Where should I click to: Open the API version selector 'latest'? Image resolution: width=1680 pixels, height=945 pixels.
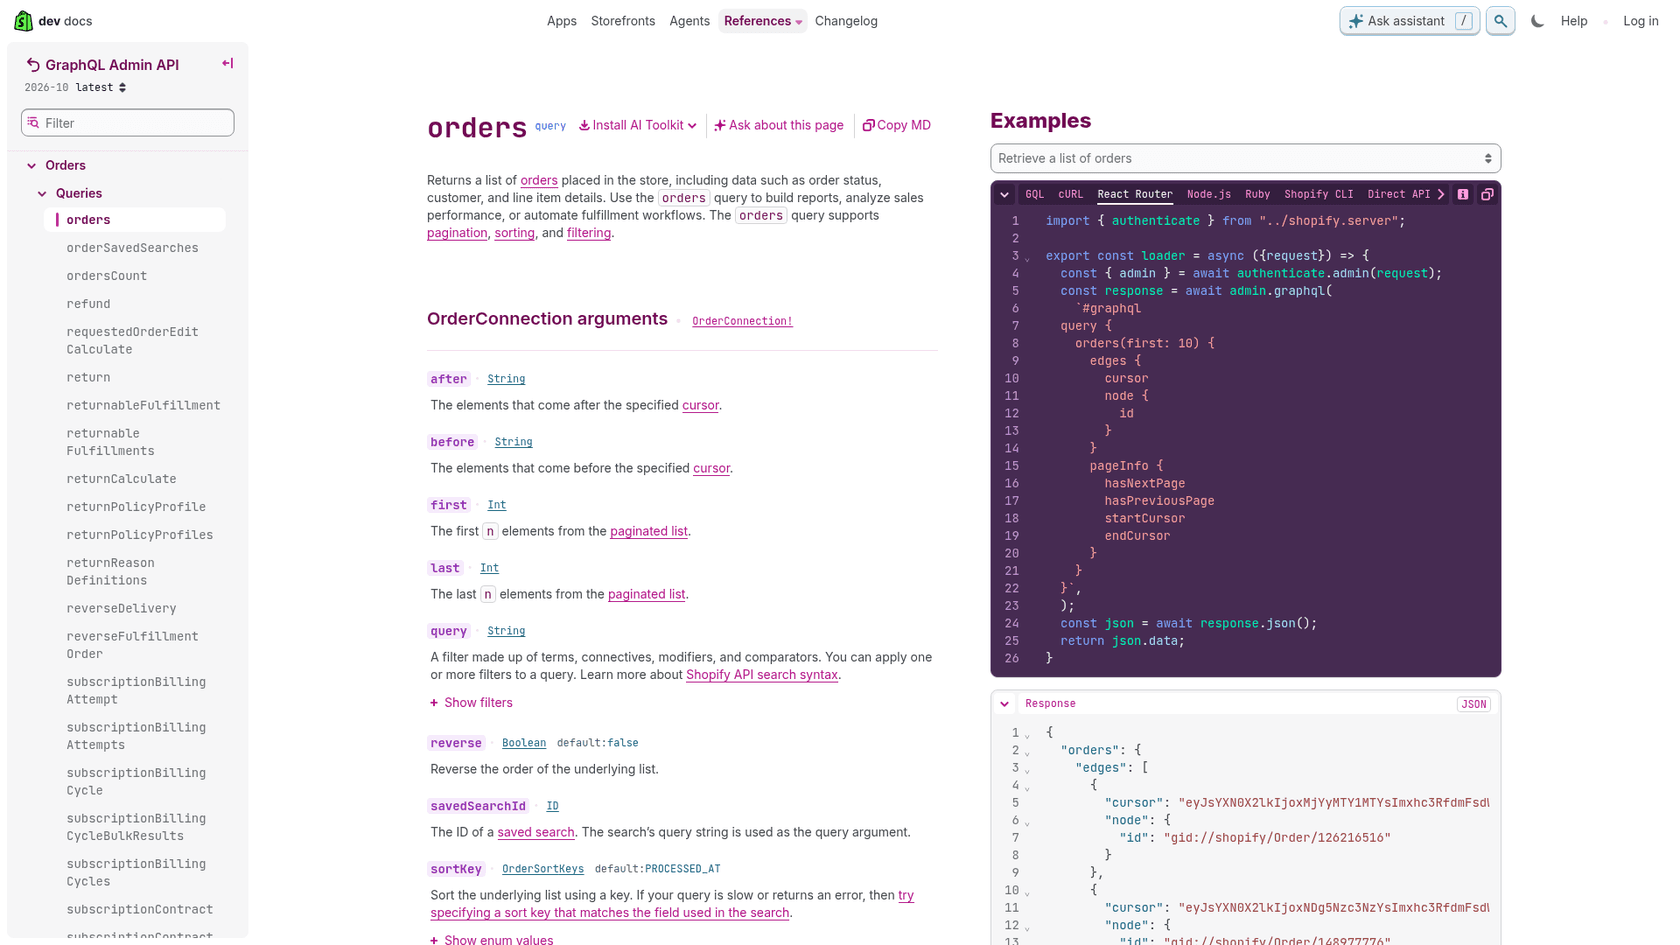[x=101, y=88]
